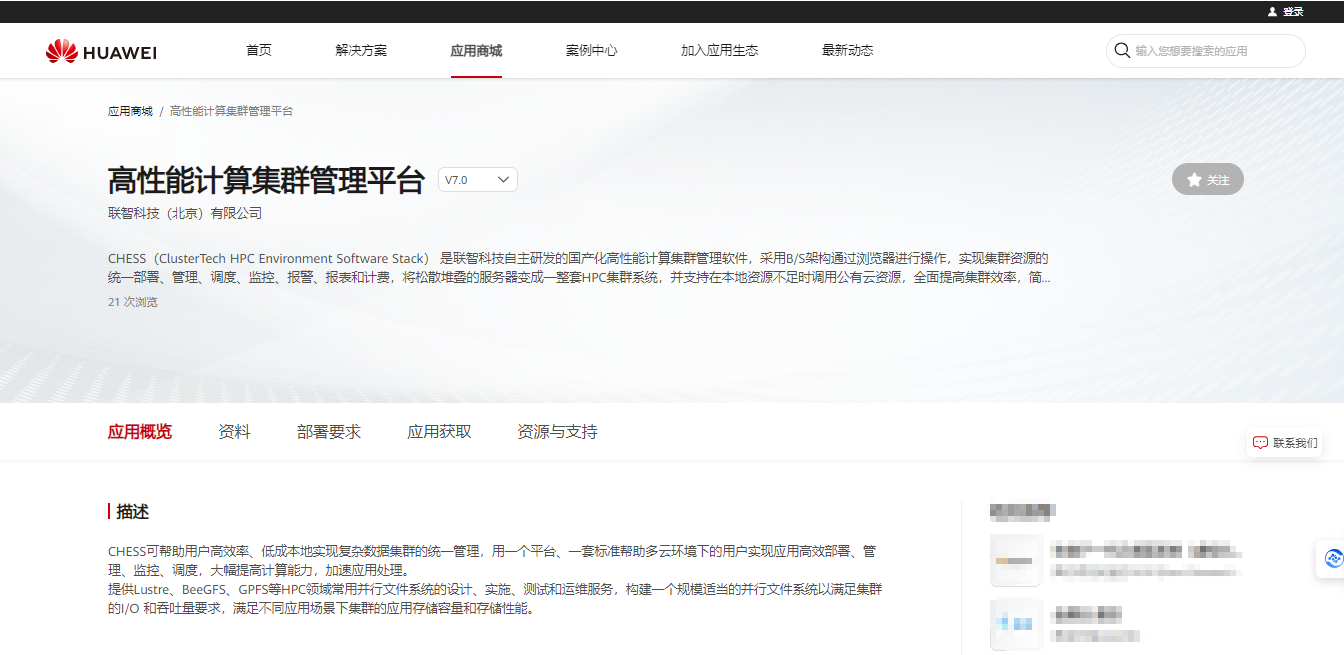Open 最新动态 navigation item
Screen dimensions: 1344x655
[x=847, y=50]
